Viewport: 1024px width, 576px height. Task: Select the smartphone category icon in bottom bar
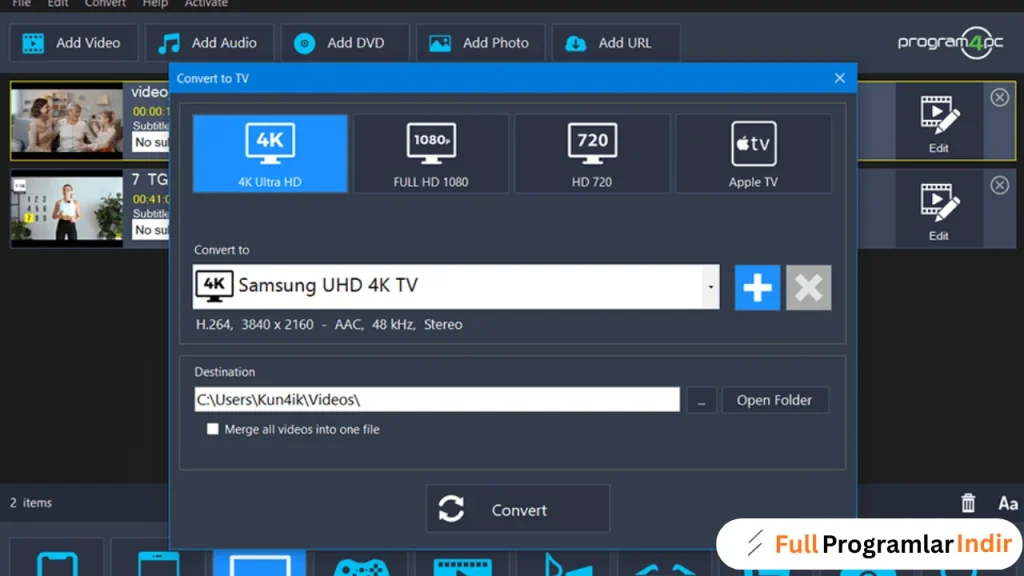(x=57, y=564)
